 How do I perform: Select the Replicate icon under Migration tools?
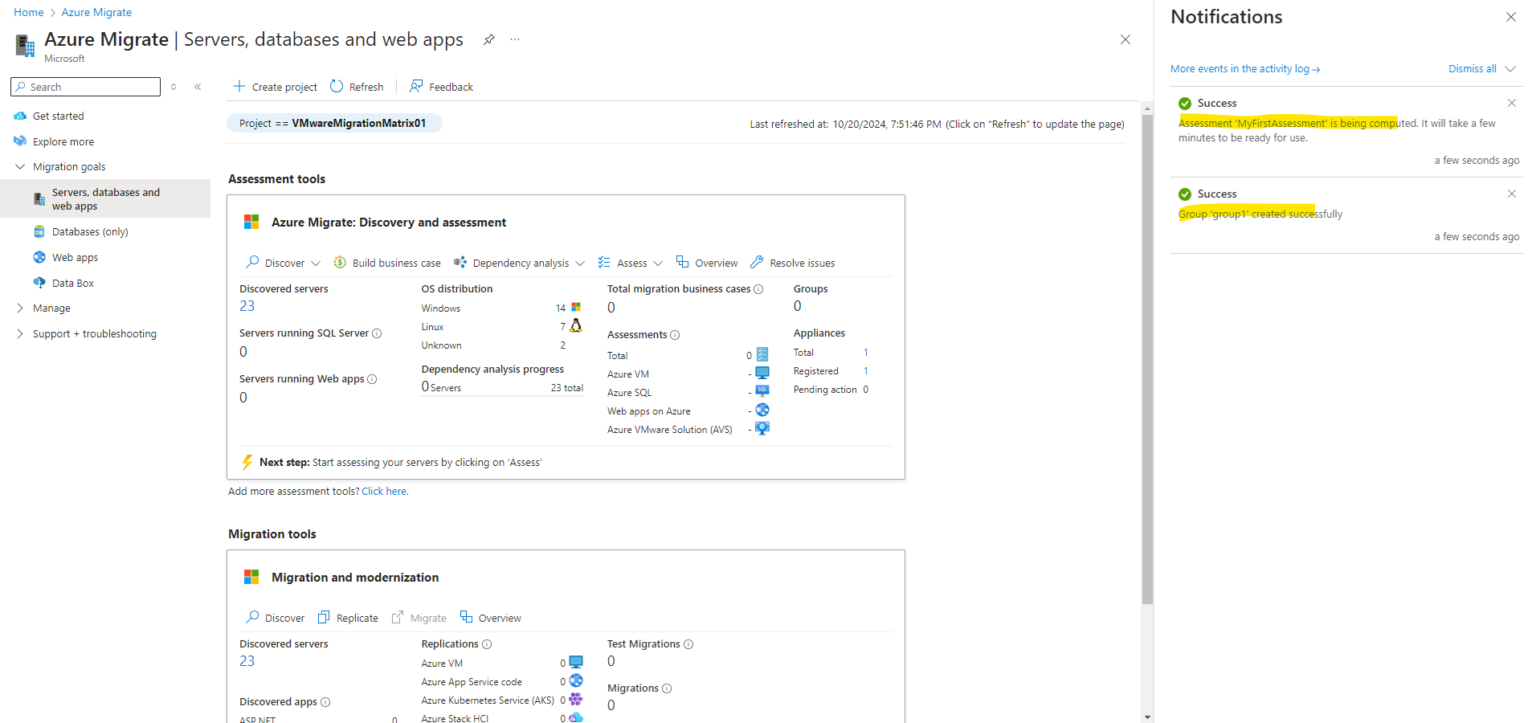point(322,617)
